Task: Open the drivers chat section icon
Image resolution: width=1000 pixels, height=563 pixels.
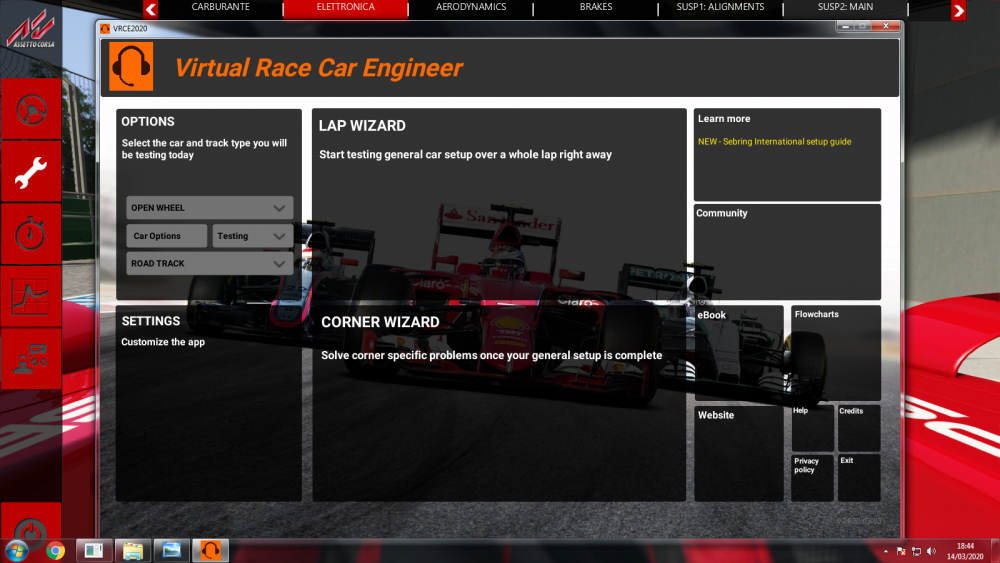Action: [31, 359]
